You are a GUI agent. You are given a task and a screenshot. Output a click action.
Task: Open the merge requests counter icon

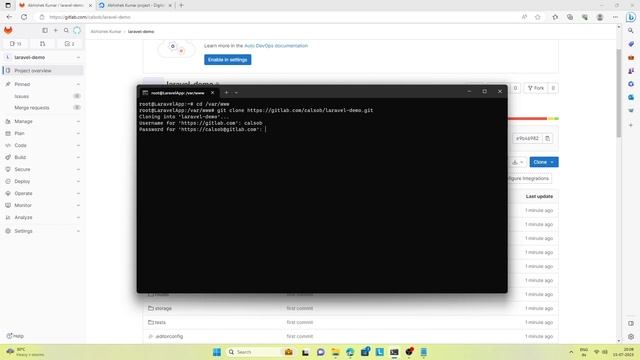(x=42, y=44)
